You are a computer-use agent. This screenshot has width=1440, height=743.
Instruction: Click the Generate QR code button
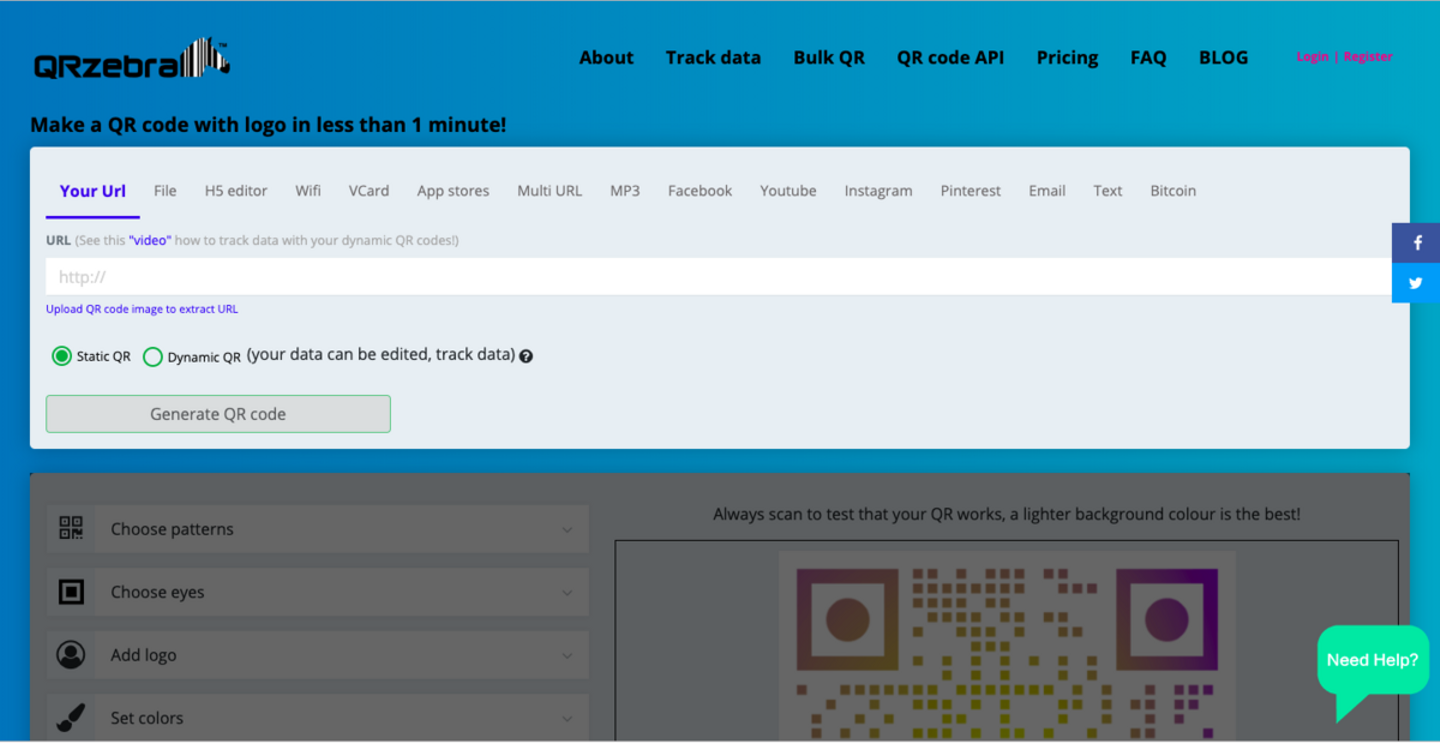tap(218, 414)
